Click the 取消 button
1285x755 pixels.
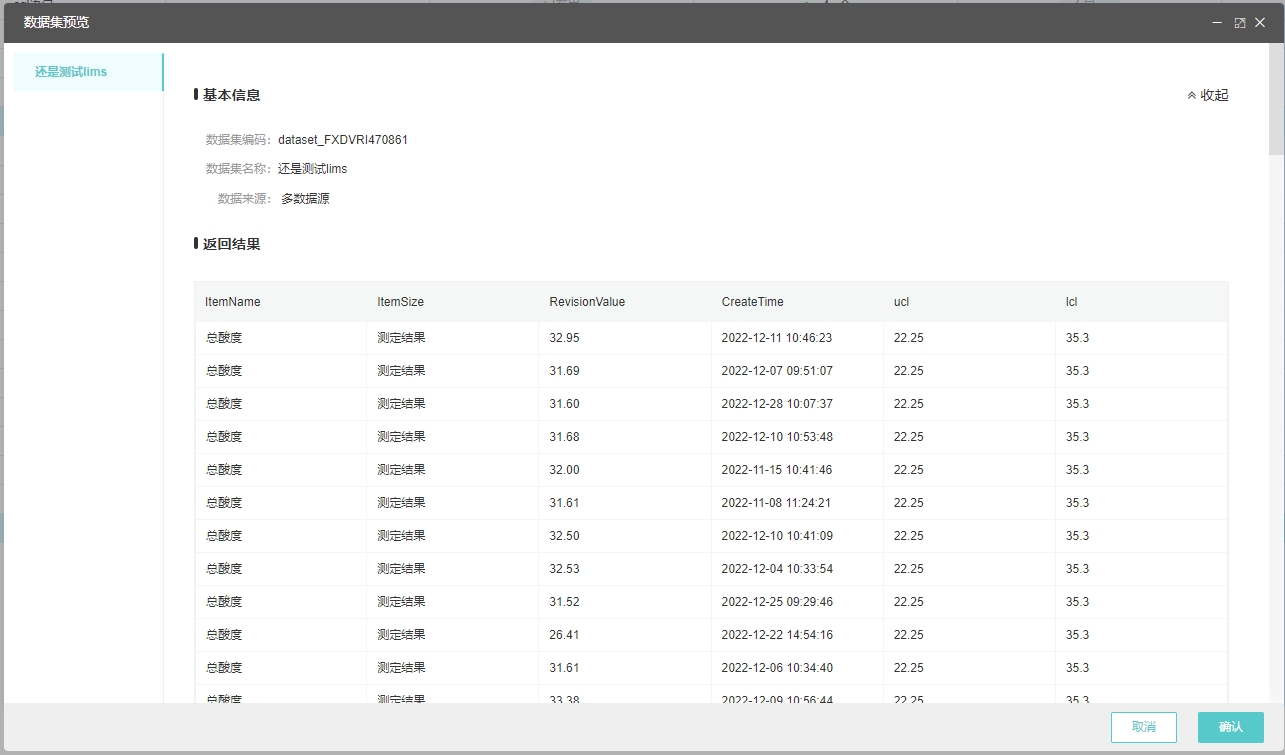(x=1144, y=727)
